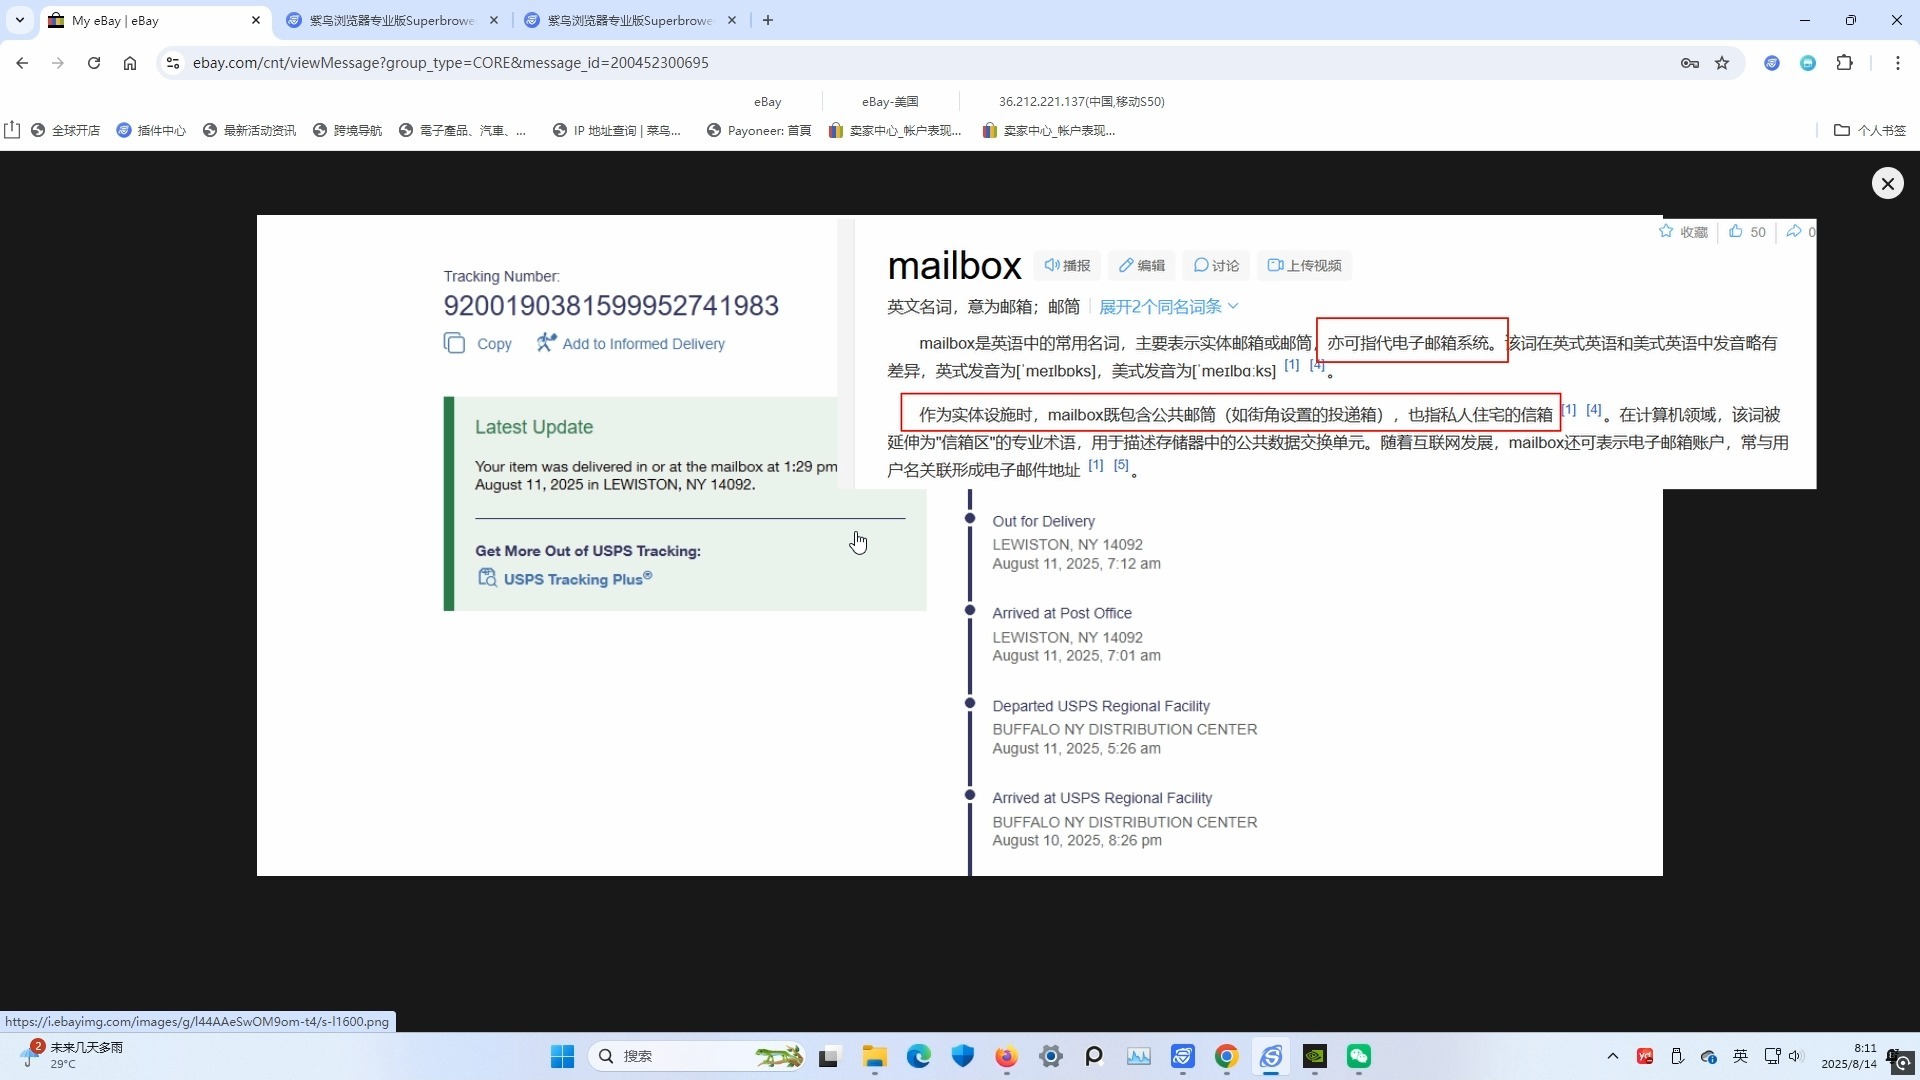Click the Copy tracking number icon
1920x1080 pixels.
point(454,343)
